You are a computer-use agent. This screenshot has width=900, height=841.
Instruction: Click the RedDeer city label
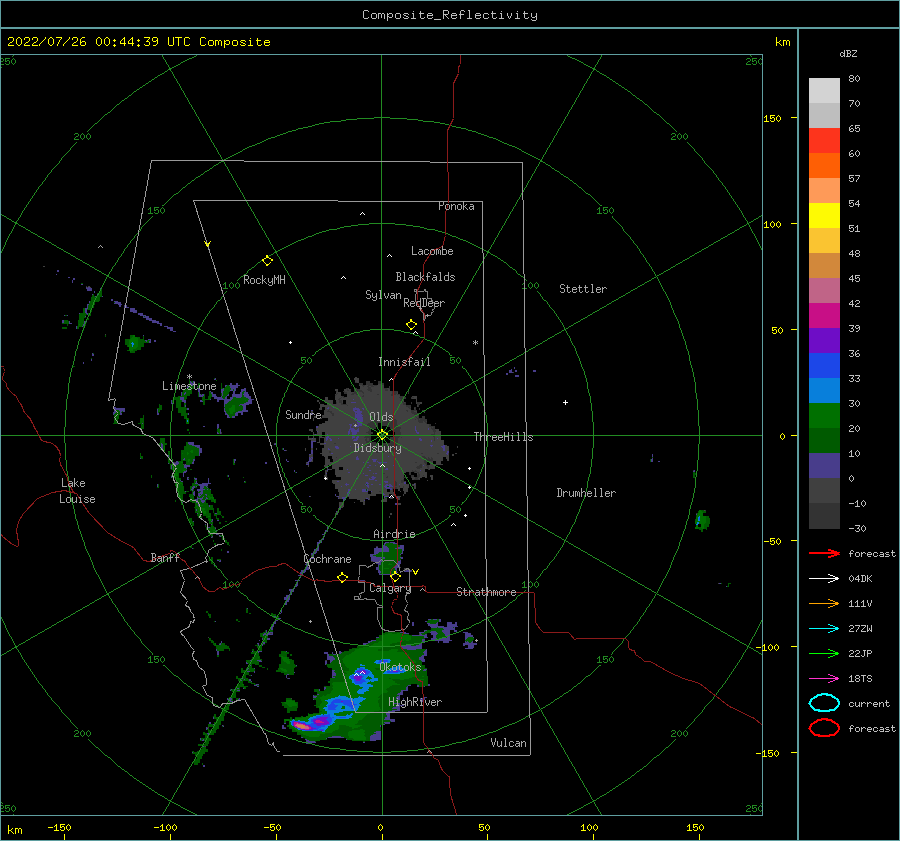point(424,303)
